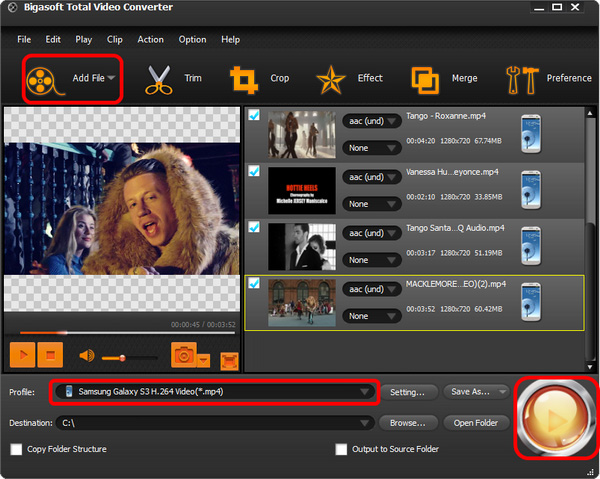Enable Copy Folder Structure checkbox

[16, 449]
